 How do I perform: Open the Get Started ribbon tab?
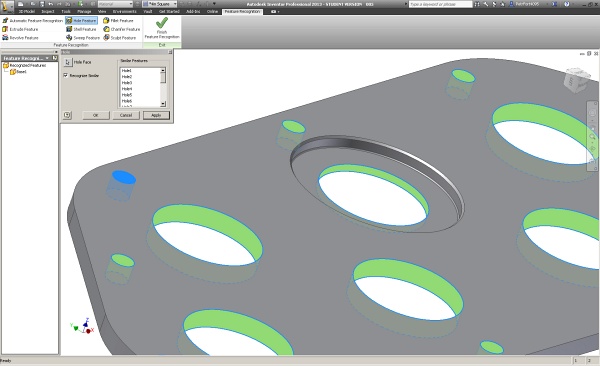tap(169, 11)
